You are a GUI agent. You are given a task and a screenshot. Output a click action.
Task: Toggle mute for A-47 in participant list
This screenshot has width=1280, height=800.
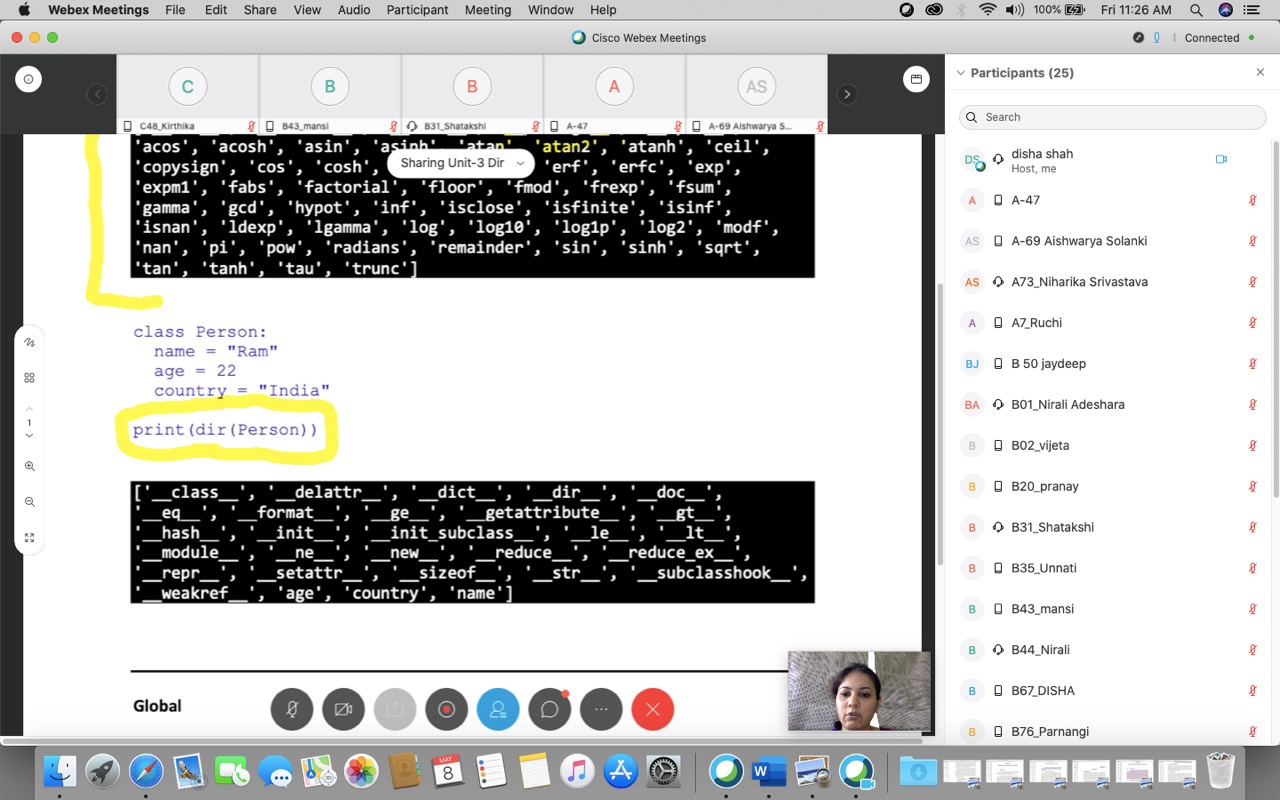[x=1252, y=200]
